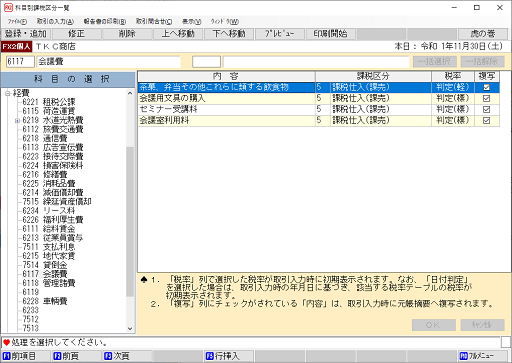Click the 次頁 function key button
Screen dimensions: 512x363
pyautogui.click(x=127, y=356)
